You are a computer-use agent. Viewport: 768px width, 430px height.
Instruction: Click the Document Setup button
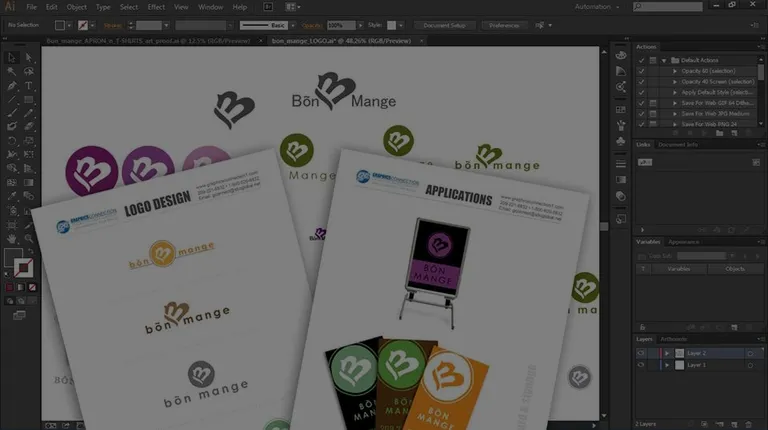click(444, 24)
